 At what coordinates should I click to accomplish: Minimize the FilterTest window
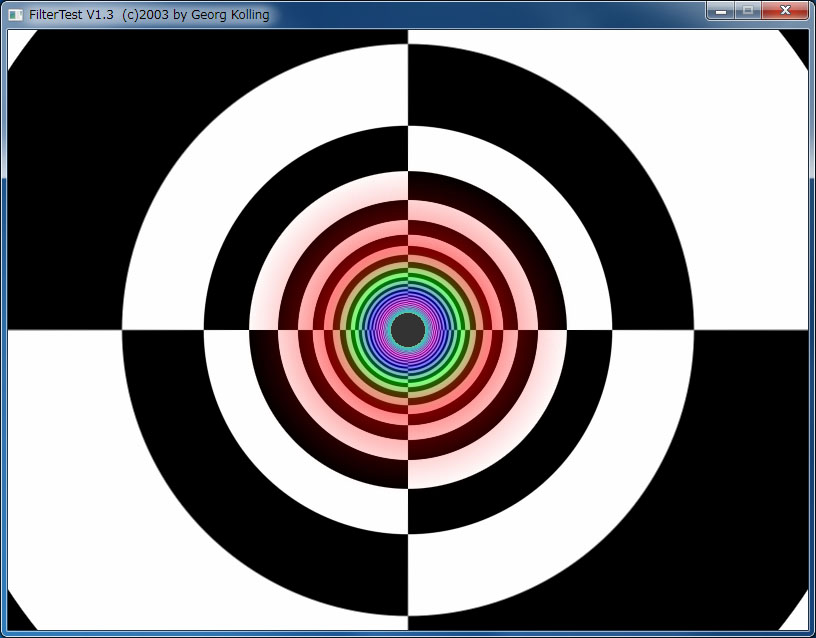[719, 11]
